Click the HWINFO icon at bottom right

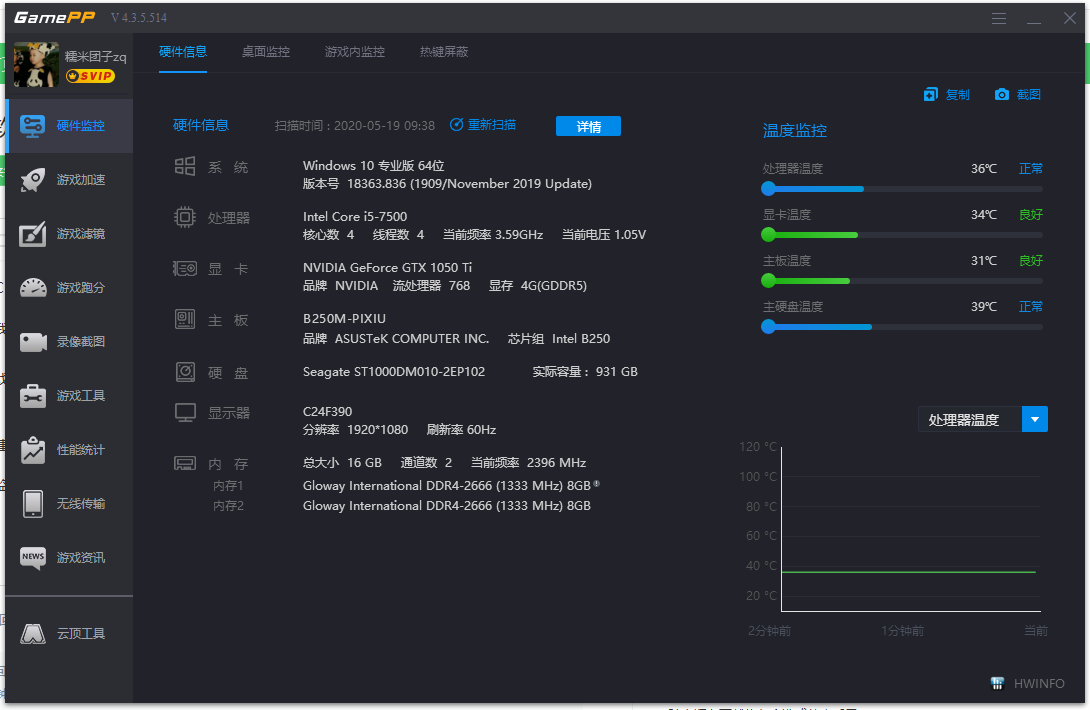[997, 683]
